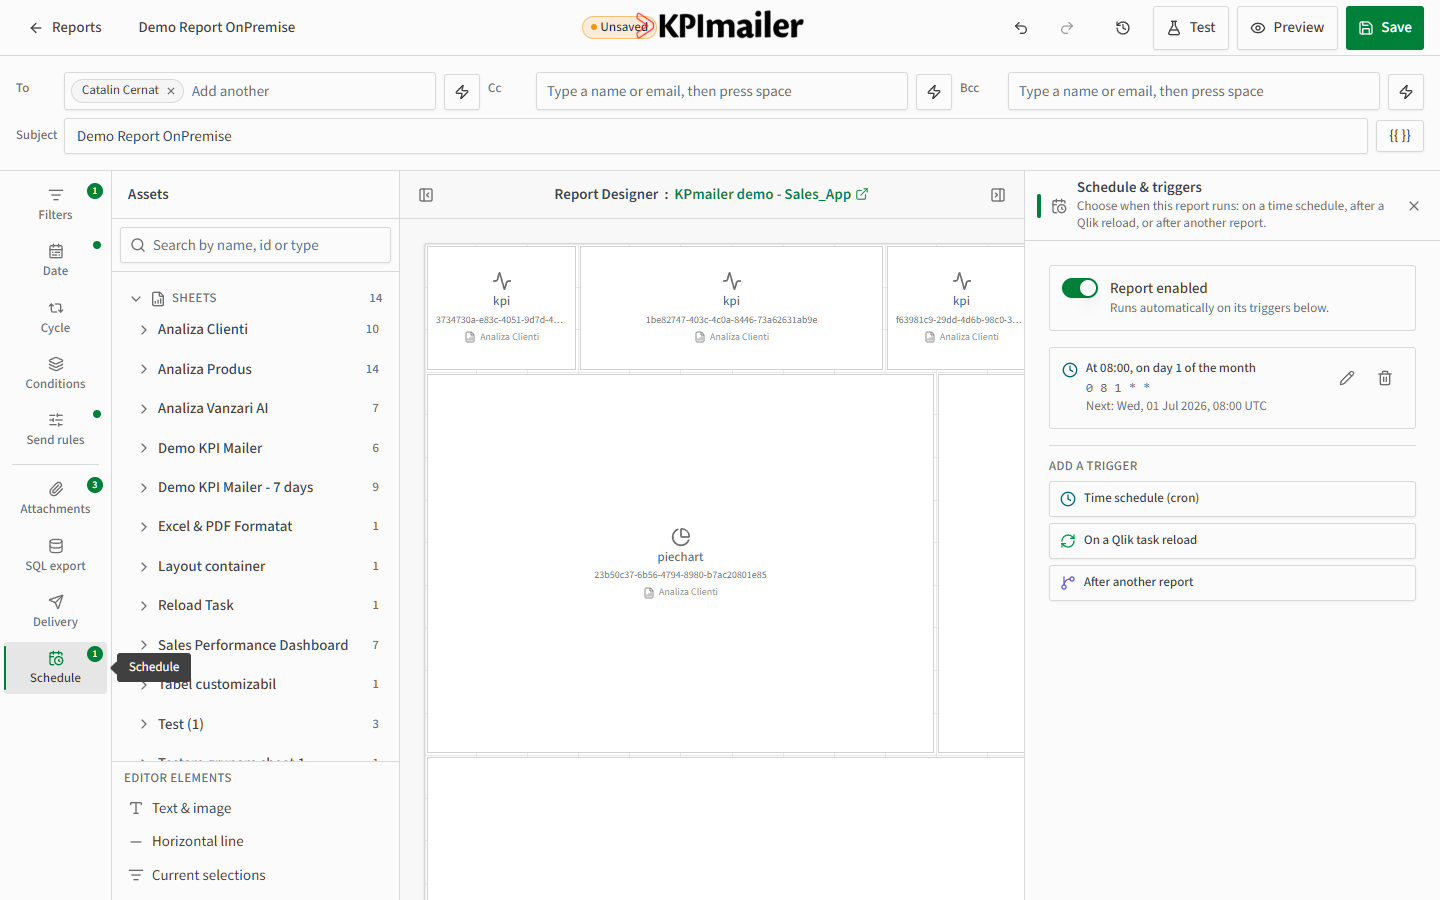1440x900 pixels.
Task: Click Add another recipient field
Action: pyautogui.click(x=310, y=91)
